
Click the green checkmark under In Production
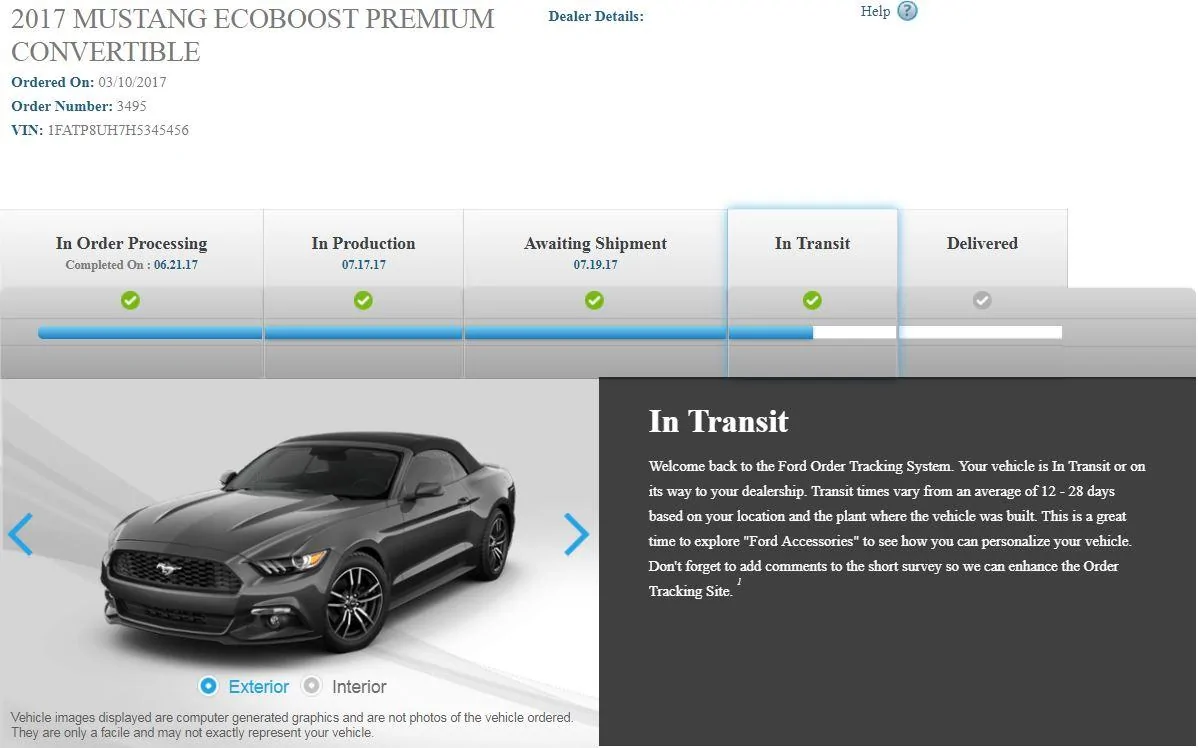(x=364, y=300)
